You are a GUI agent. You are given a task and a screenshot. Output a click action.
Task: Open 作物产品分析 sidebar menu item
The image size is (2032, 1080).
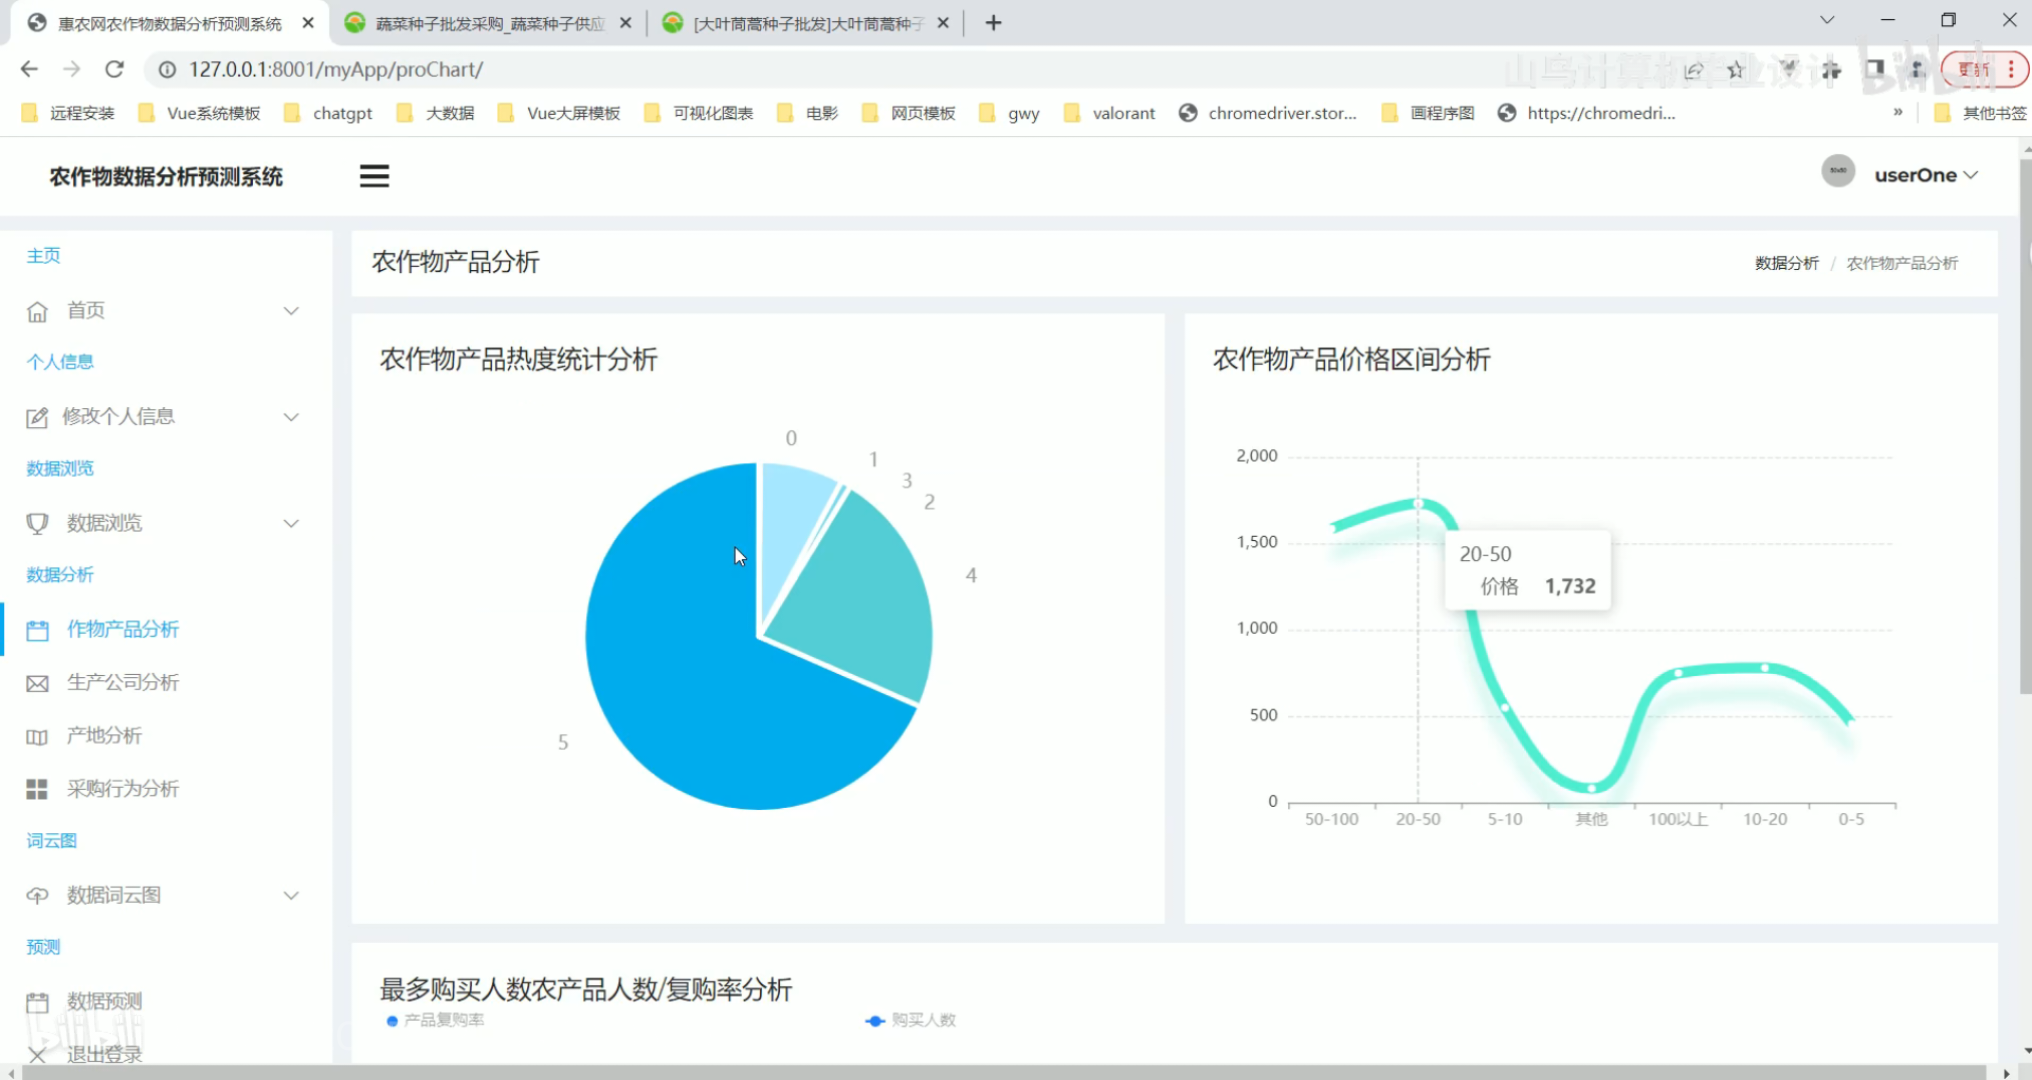click(122, 629)
